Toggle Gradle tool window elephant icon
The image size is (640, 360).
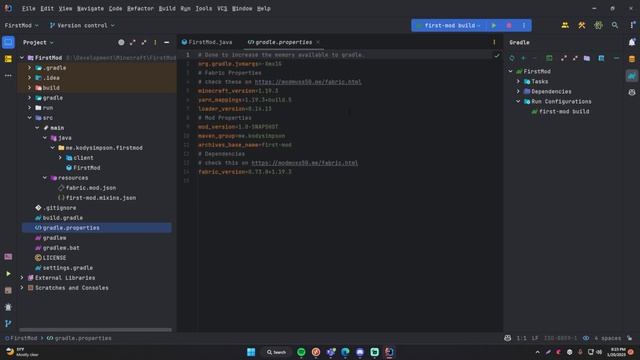point(632,76)
